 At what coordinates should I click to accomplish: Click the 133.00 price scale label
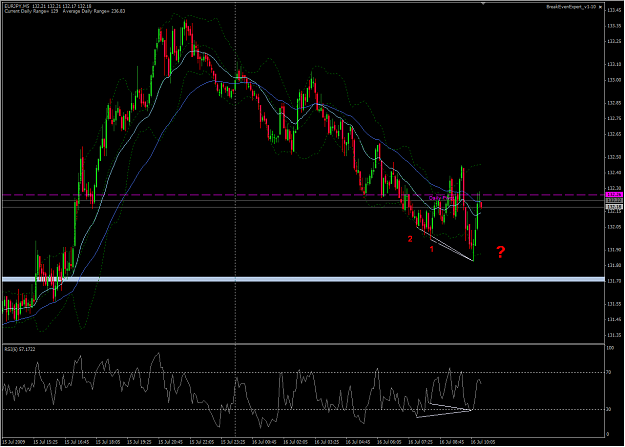613,80
